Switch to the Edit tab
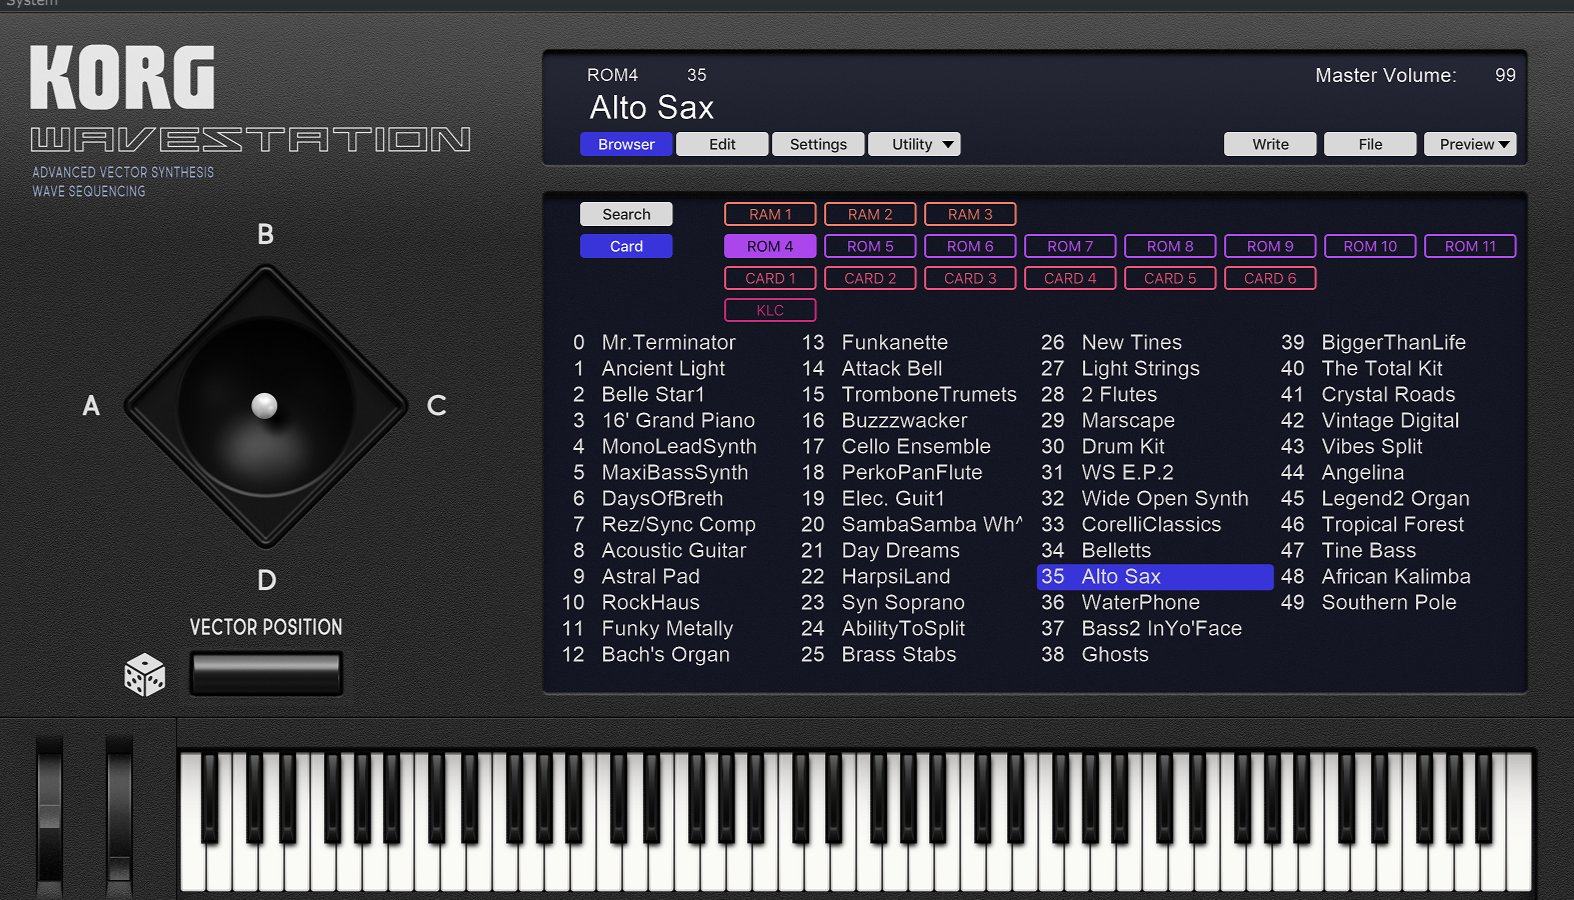This screenshot has width=1574, height=900. tap(722, 144)
